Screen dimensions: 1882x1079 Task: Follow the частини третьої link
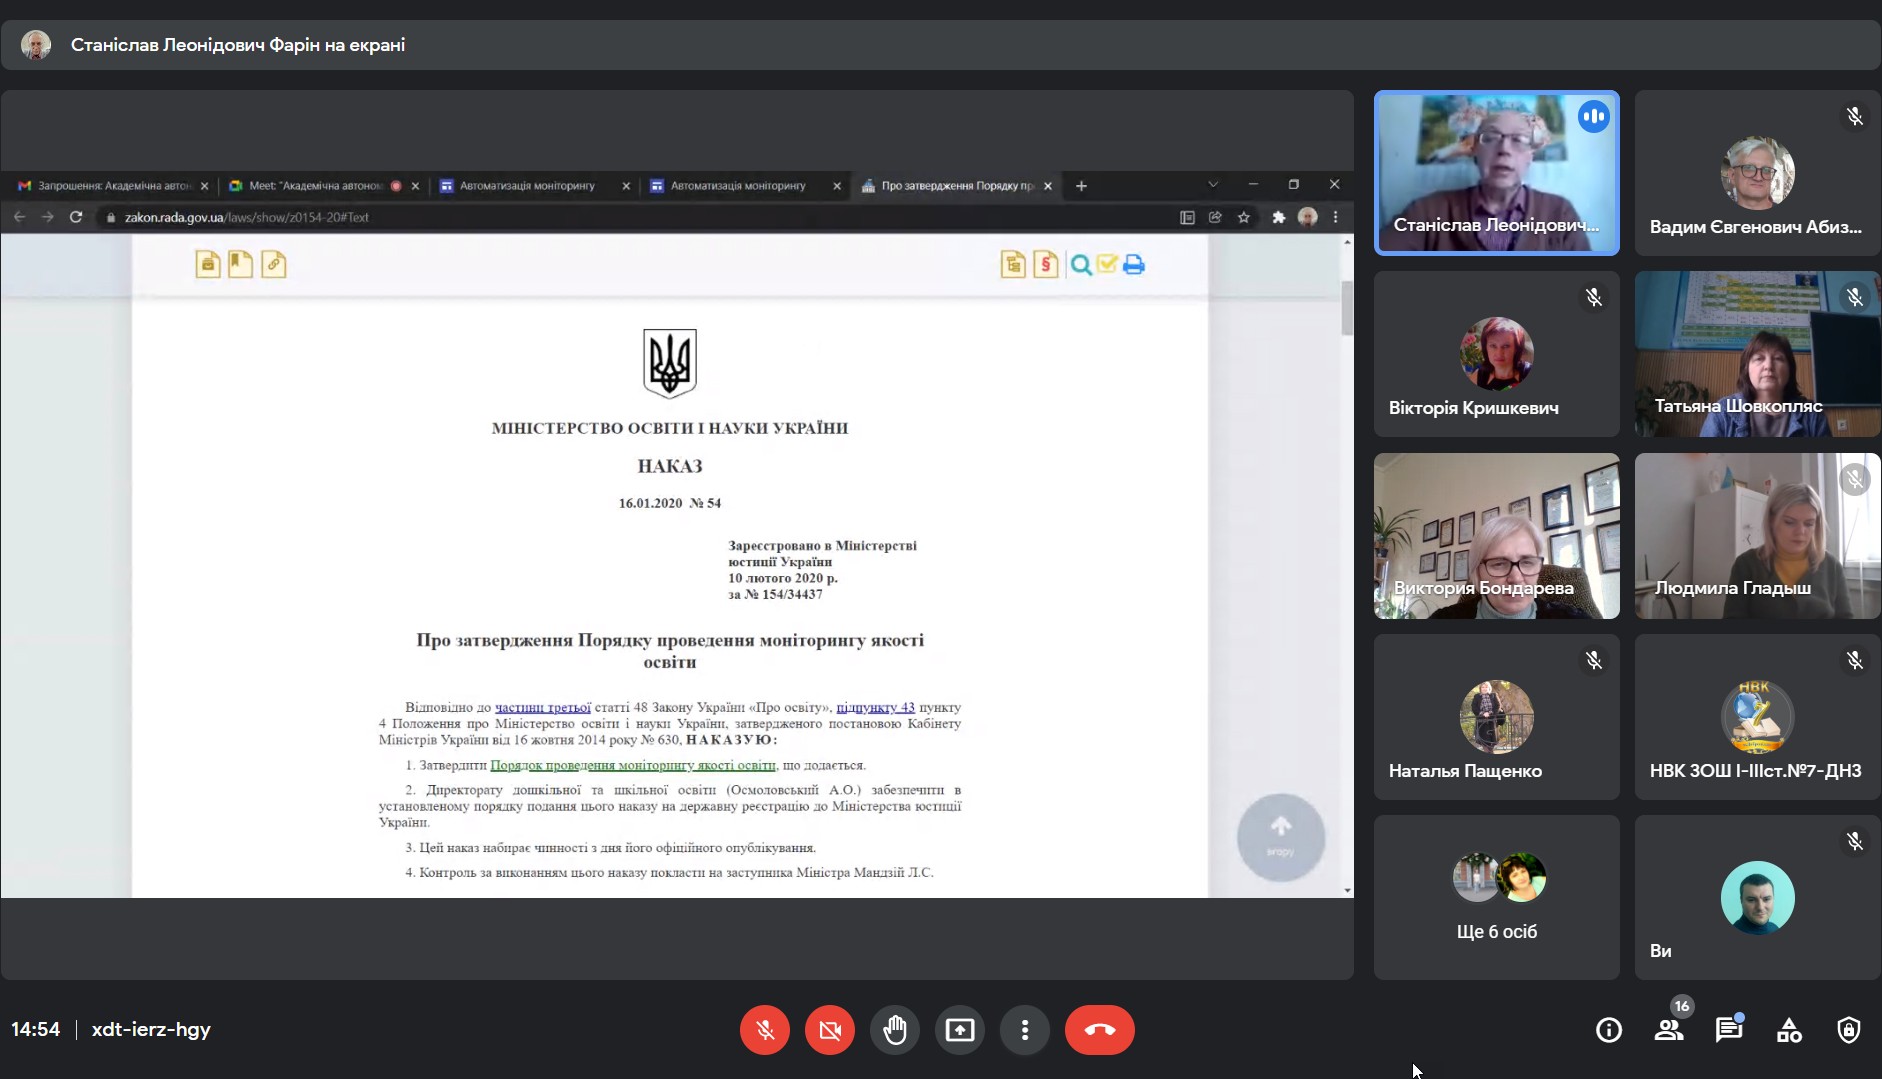point(543,707)
